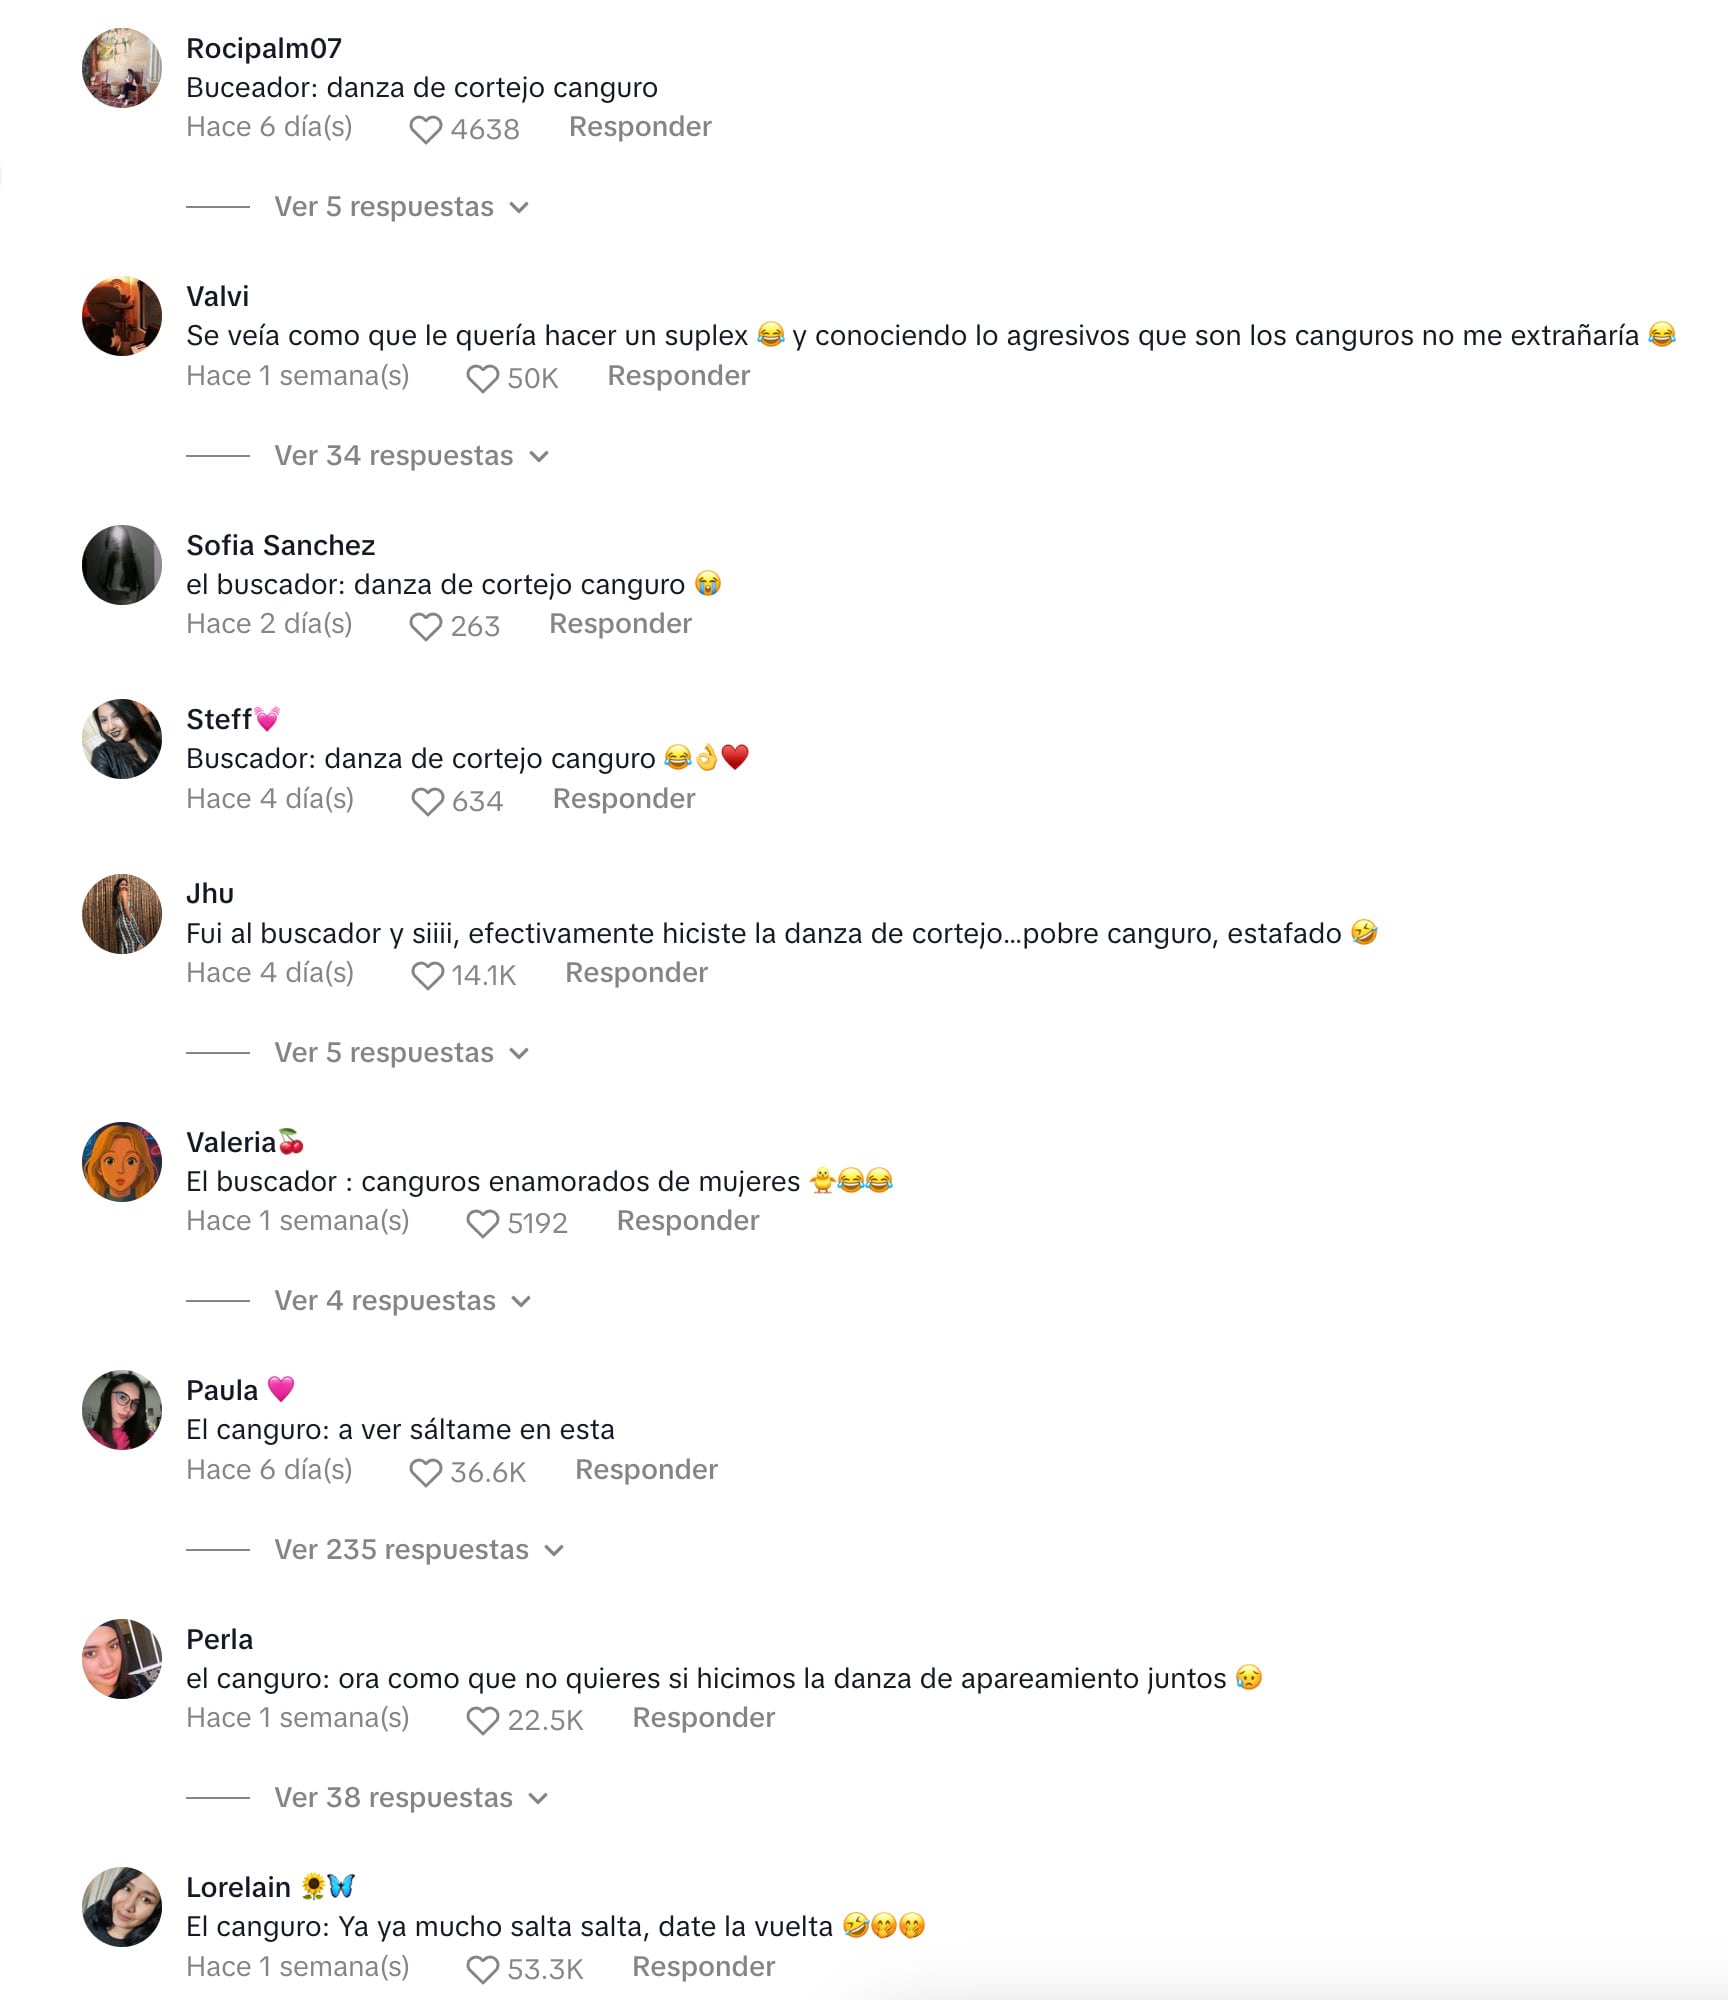The image size is (1728, 2000).
Task: Show Ver 38 respuestas under Perla
Action: click(x=412, y=1798)
